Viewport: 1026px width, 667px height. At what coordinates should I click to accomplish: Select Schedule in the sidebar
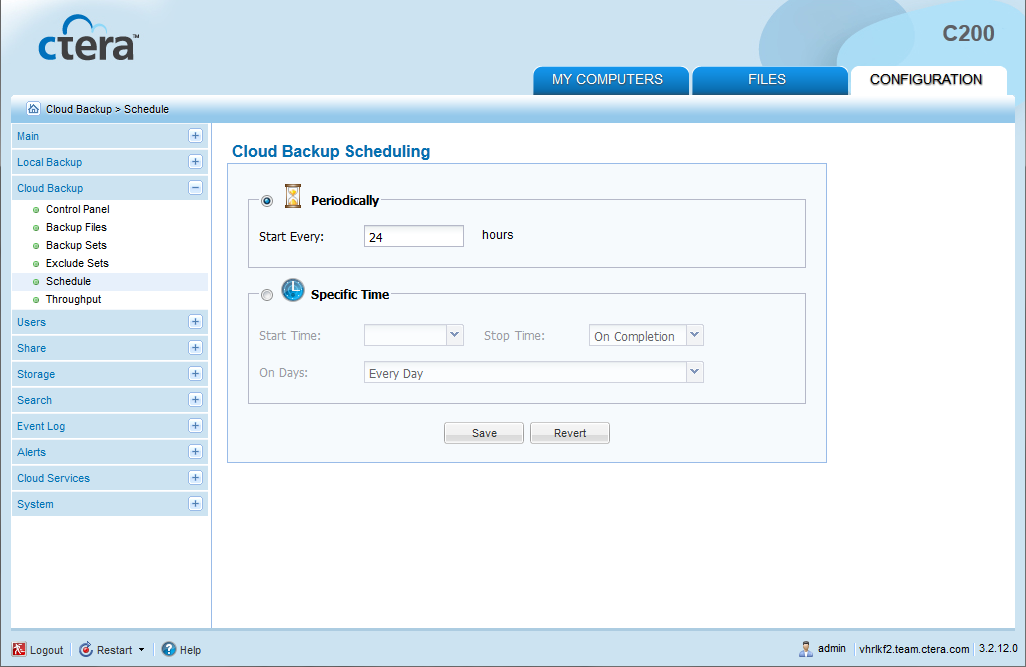point(68,281)
